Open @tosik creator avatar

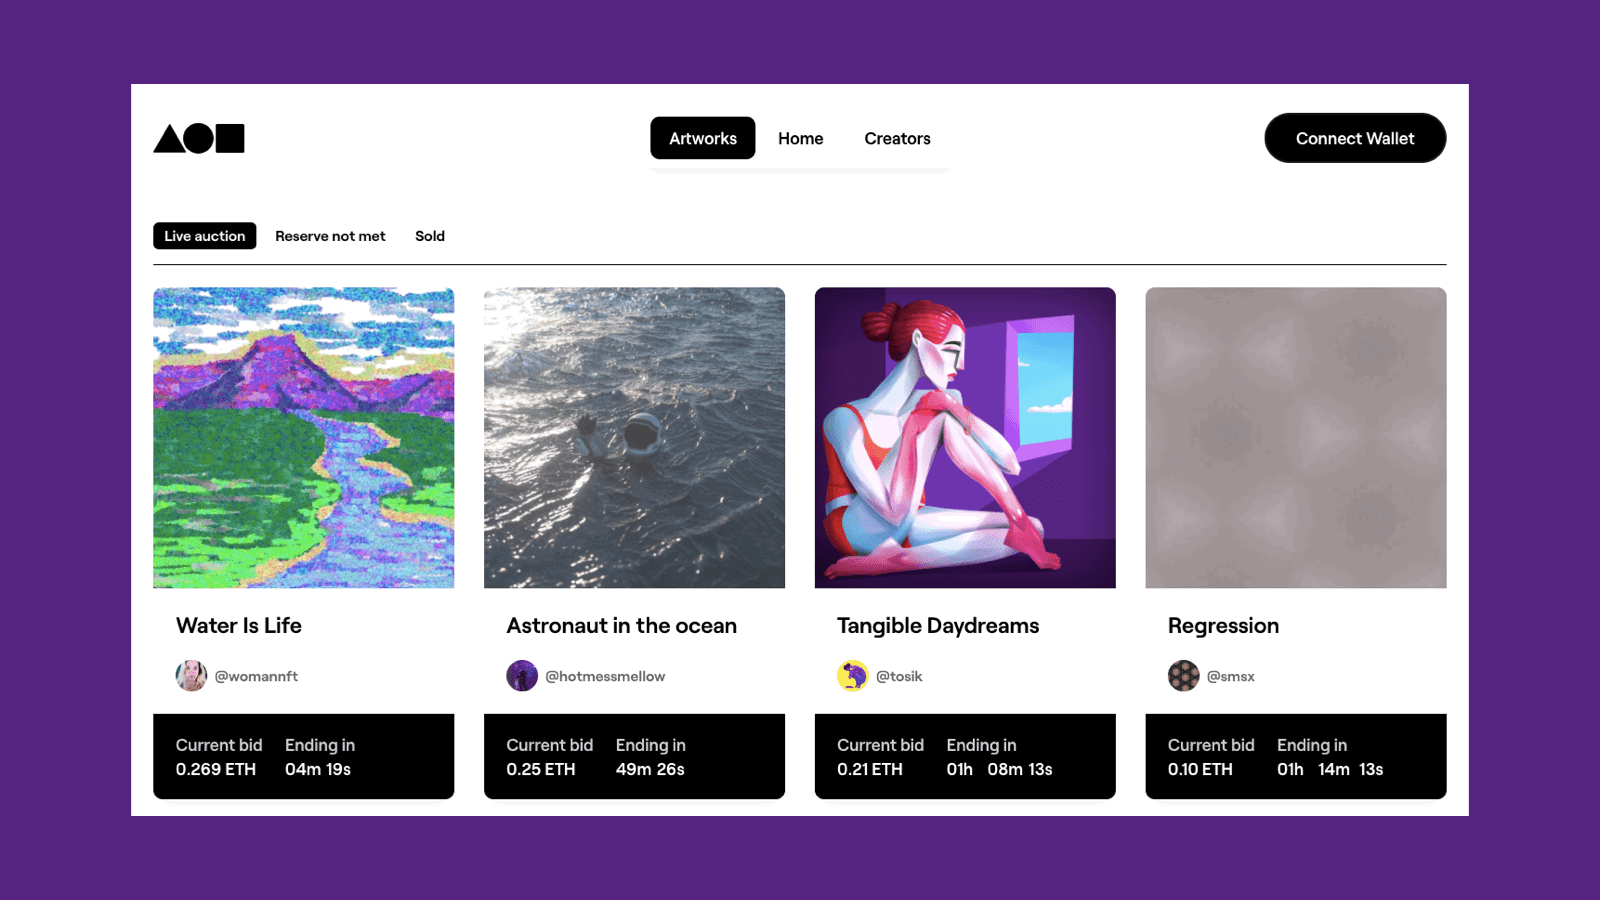(853, 676)
